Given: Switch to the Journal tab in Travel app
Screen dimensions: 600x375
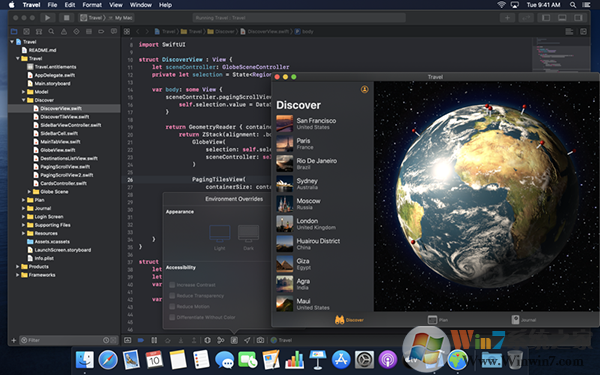Looking at the screenshot, I should point(524,320).
